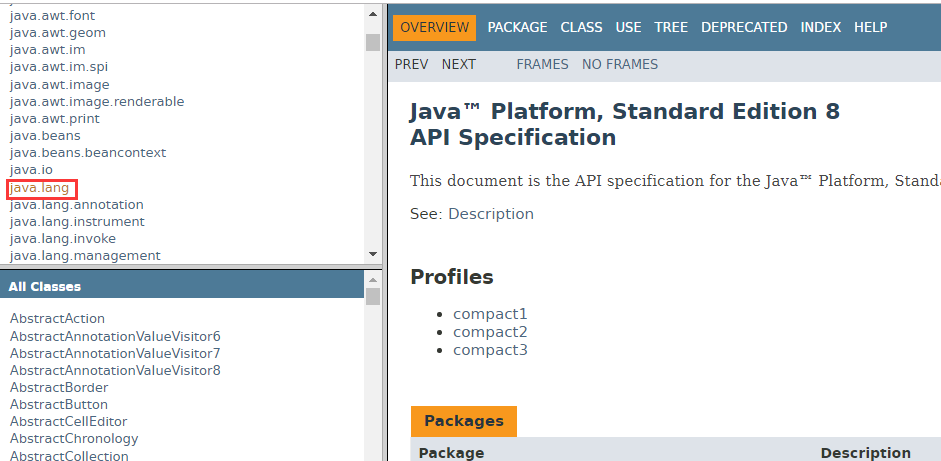Go to the TREE navigation link
Screen dimensions: 941x461
click(671, 28)
